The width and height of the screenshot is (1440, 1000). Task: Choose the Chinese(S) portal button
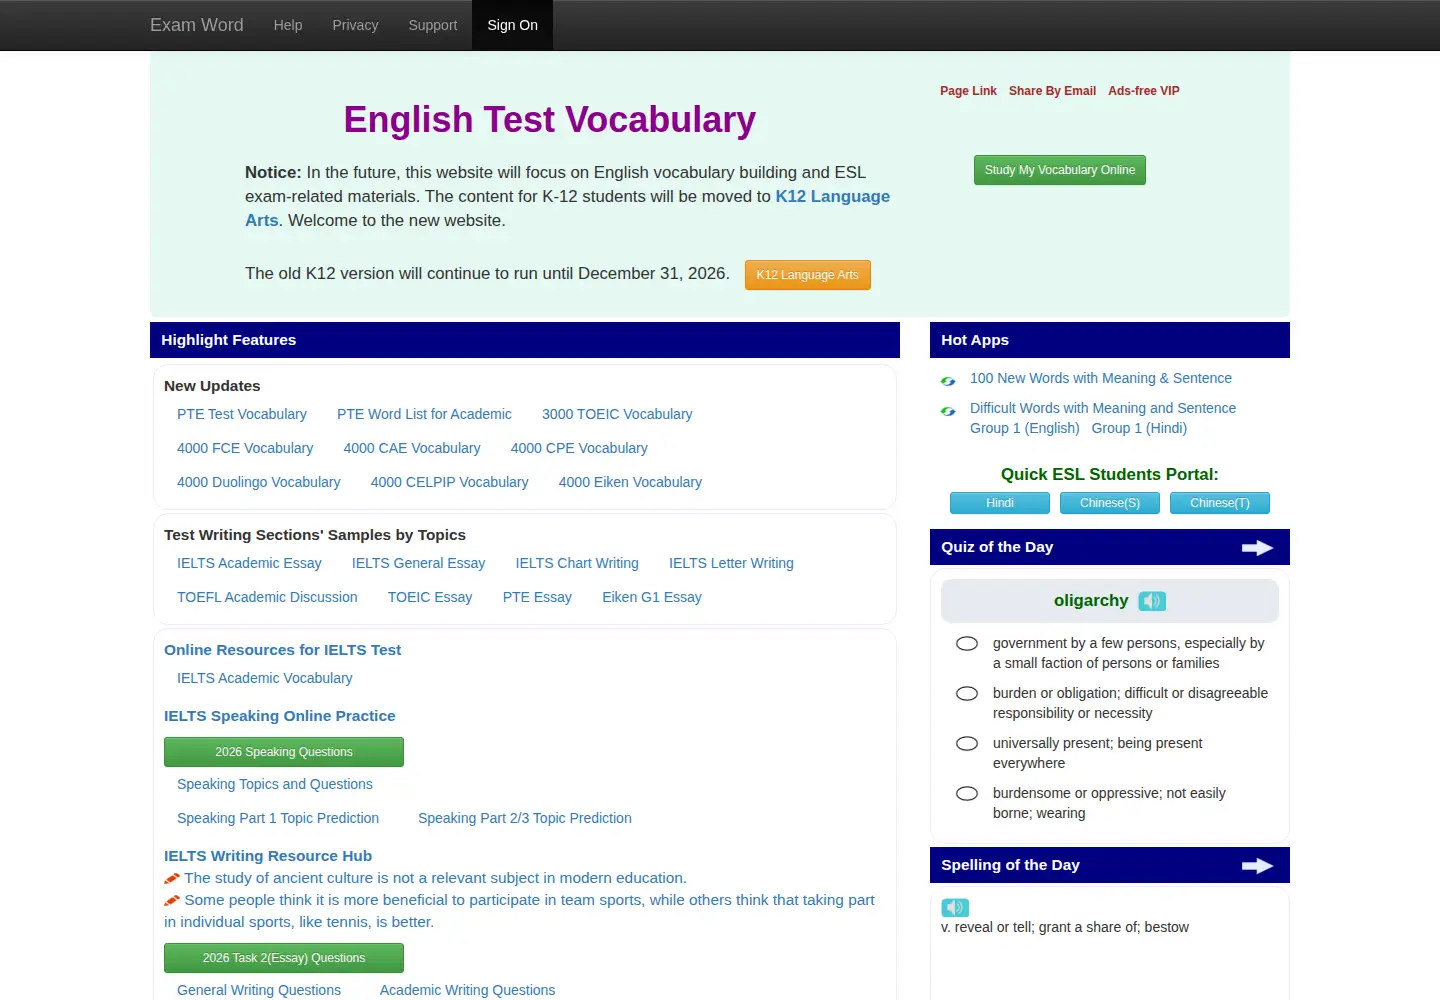(x=1110, y=503)
